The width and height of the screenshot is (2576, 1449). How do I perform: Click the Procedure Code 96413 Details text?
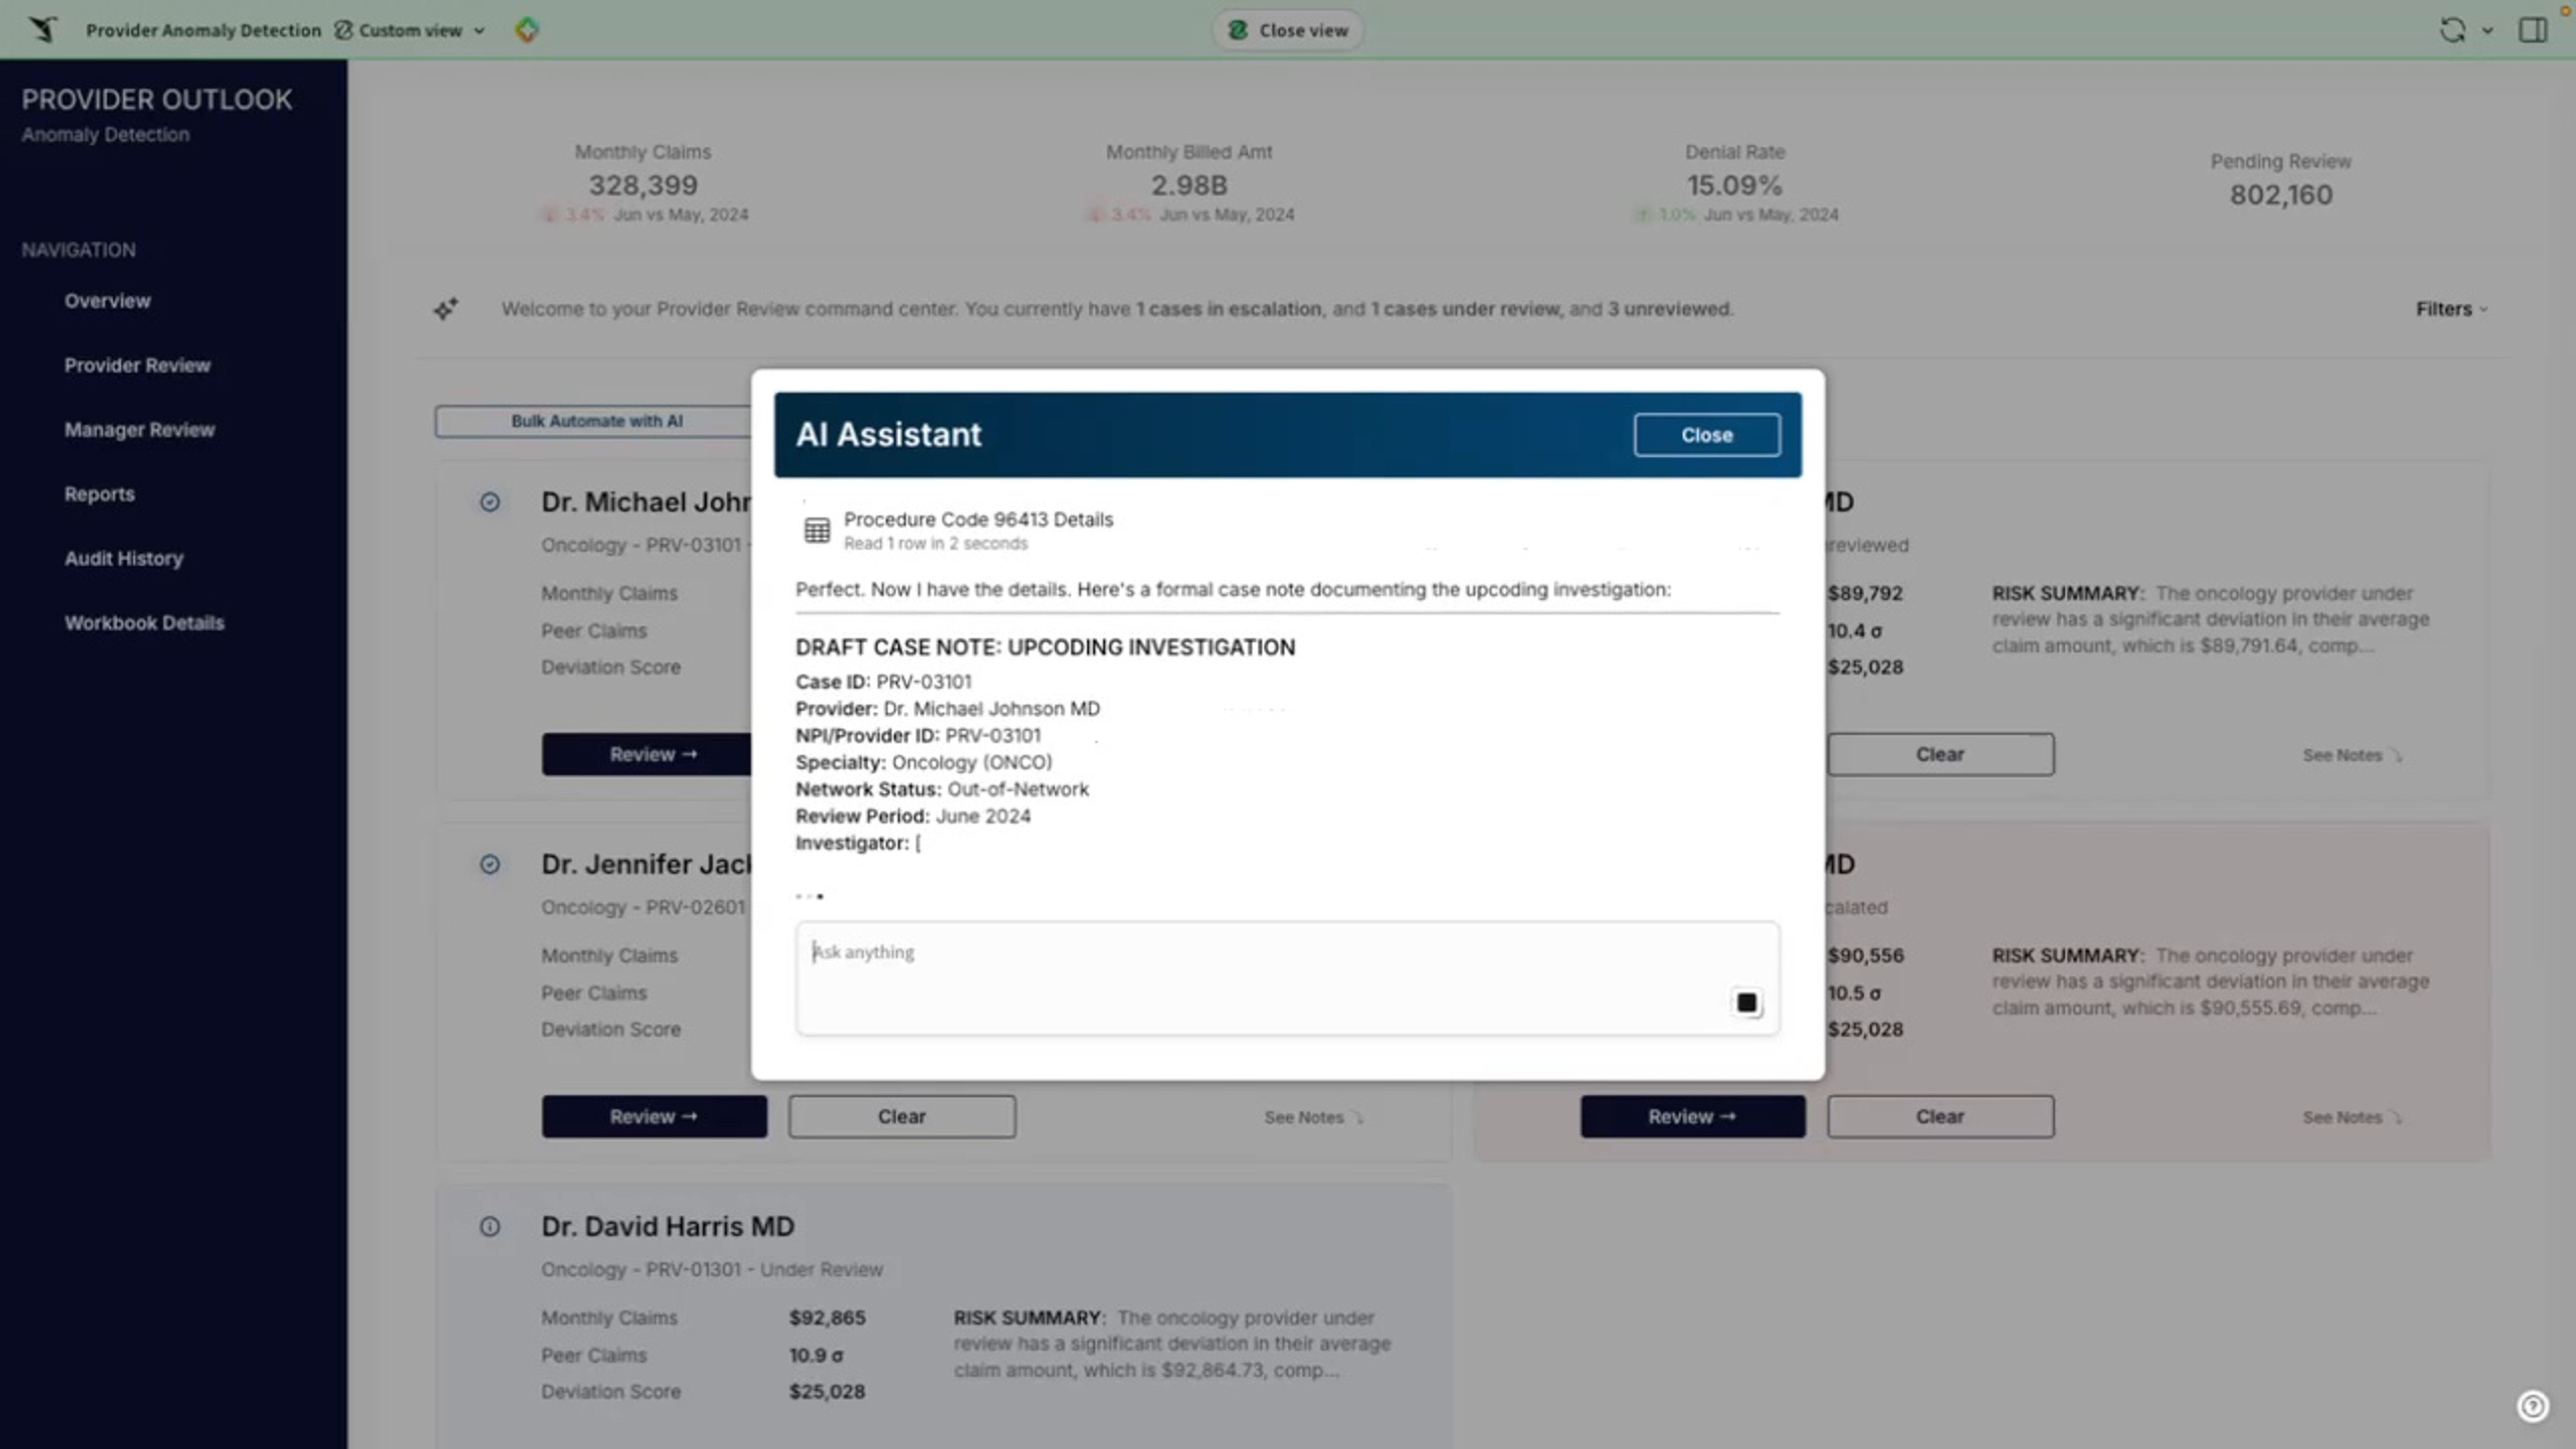(978, 519)
